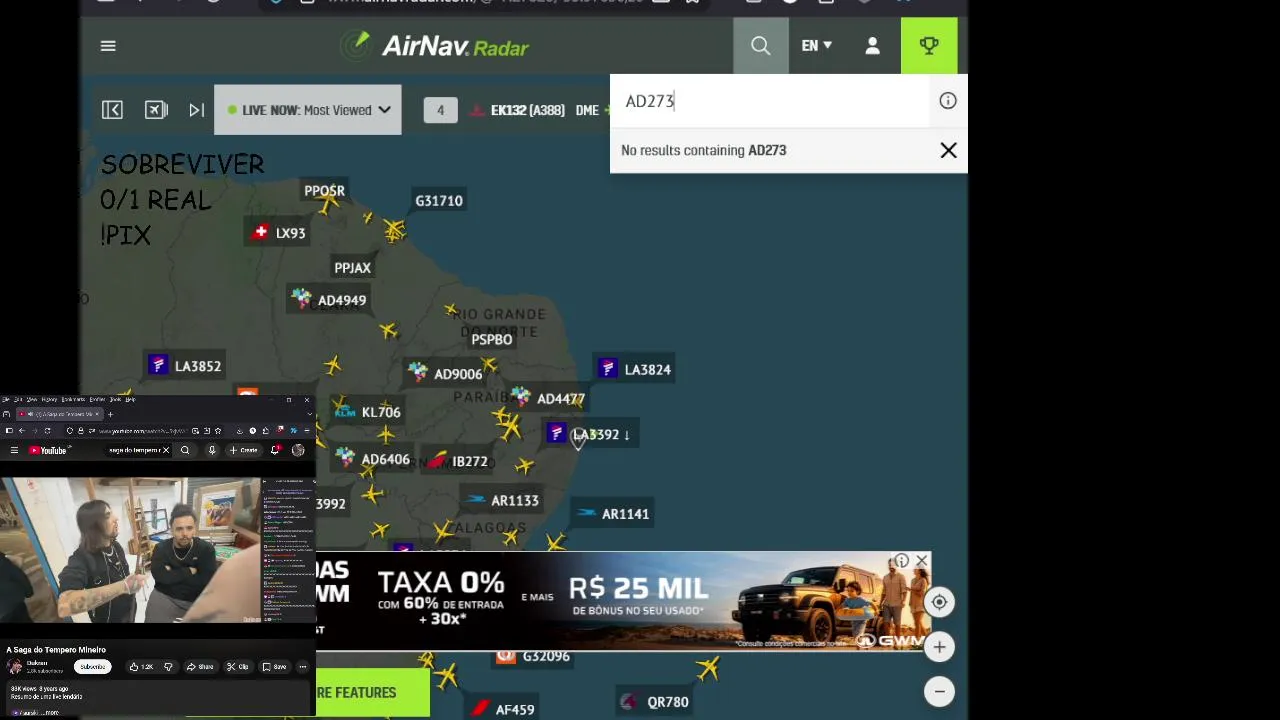
Task: Dismiss the No results message
Action: [948, 151]
